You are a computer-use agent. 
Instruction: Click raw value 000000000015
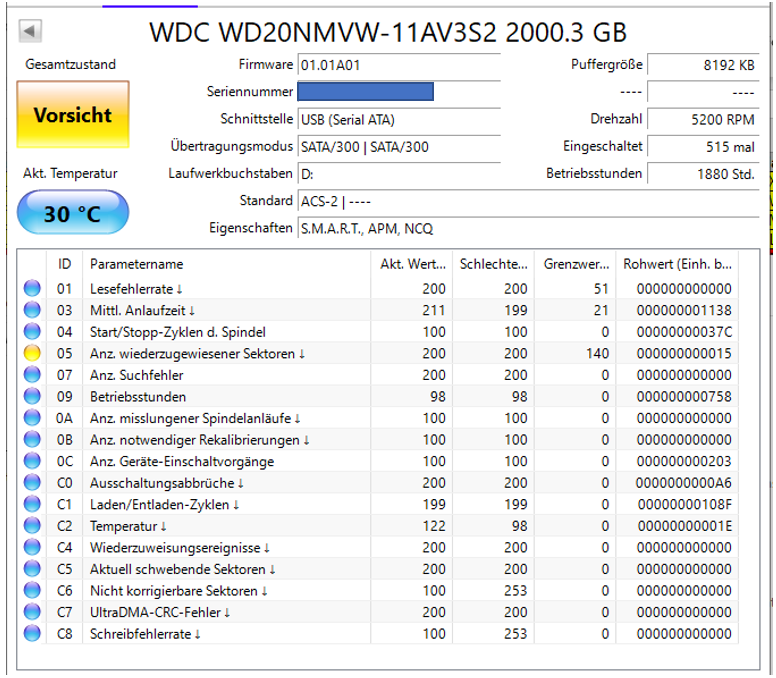684,353
